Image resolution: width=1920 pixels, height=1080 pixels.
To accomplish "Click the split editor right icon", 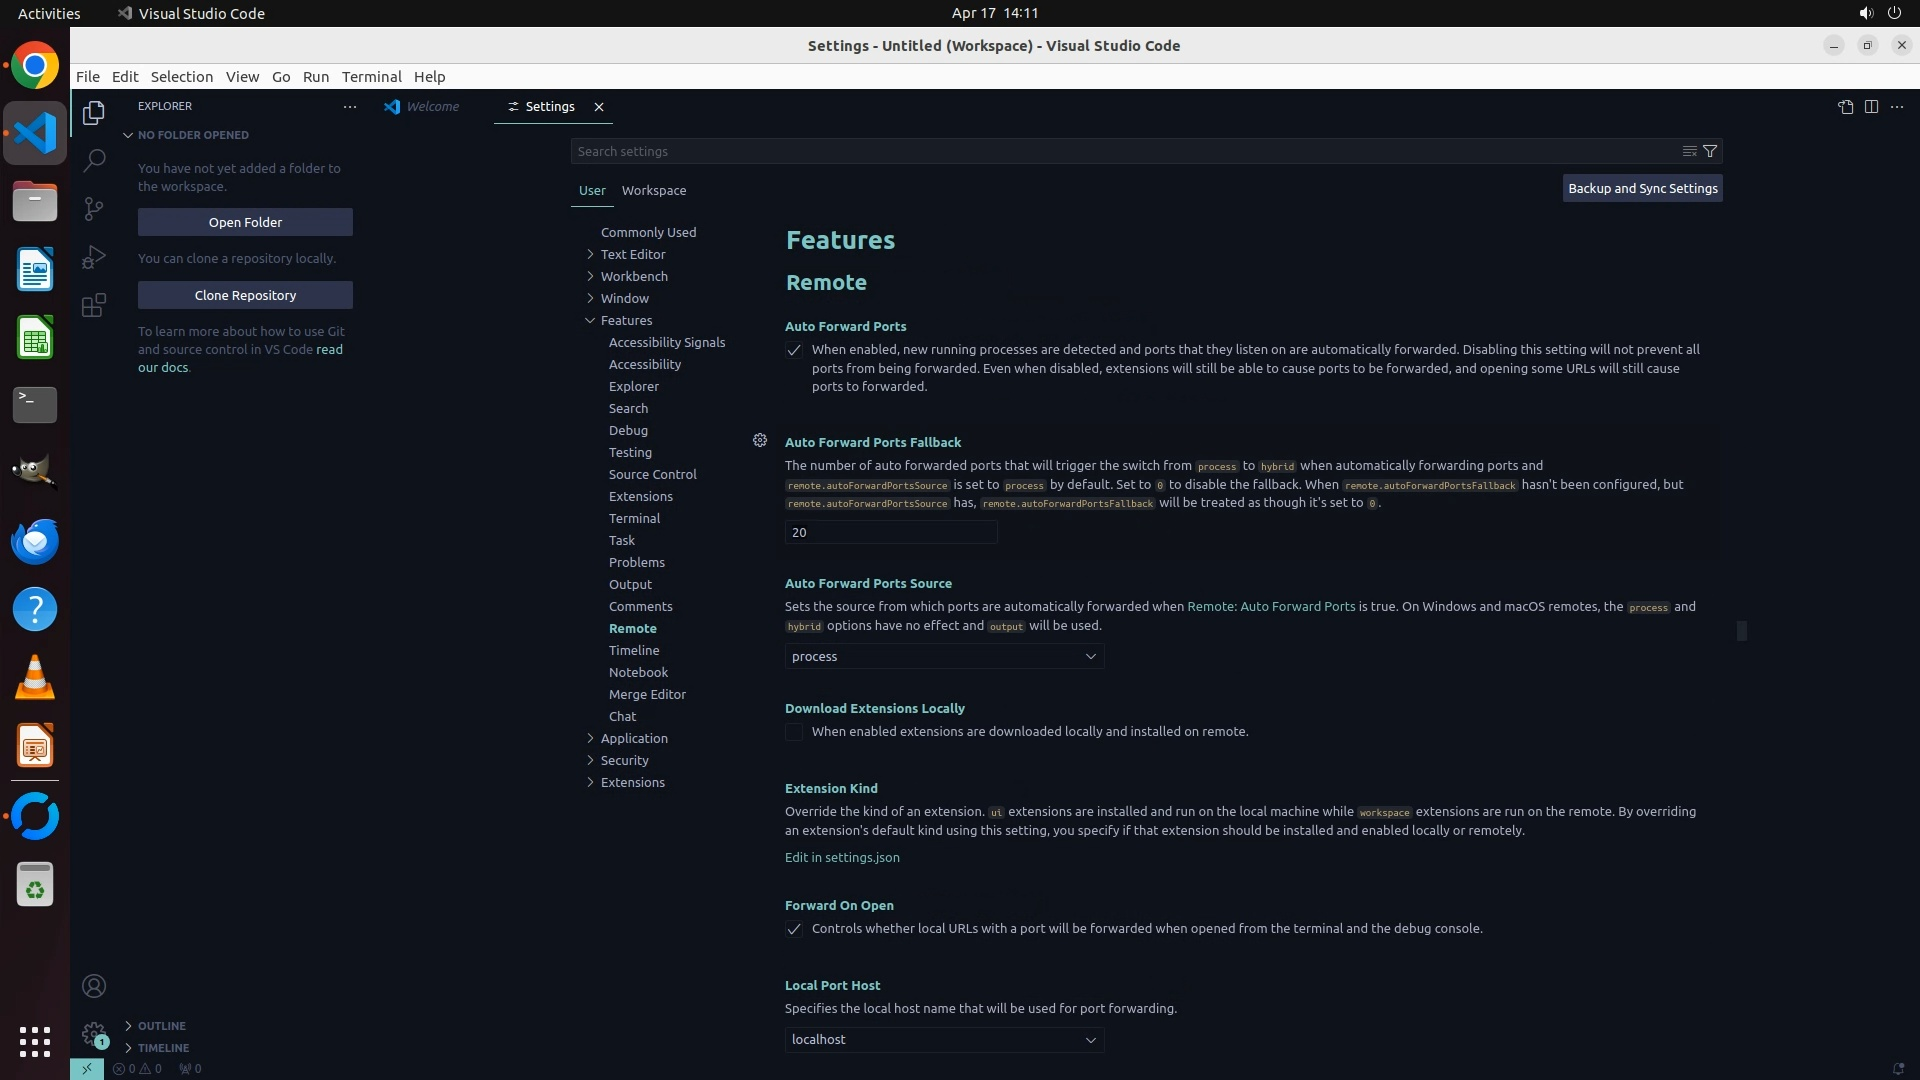I will [1871, 107].
